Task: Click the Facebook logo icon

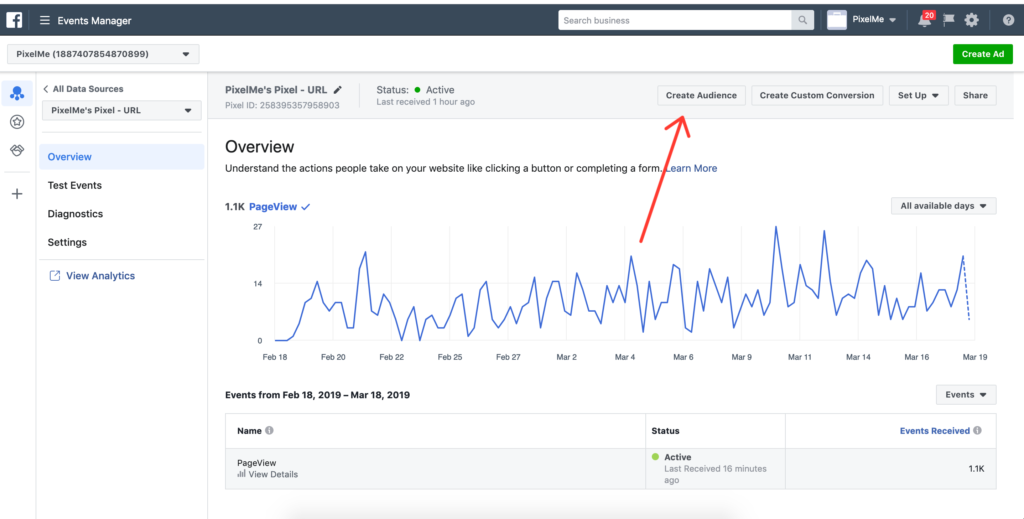Action: [15, 20]
